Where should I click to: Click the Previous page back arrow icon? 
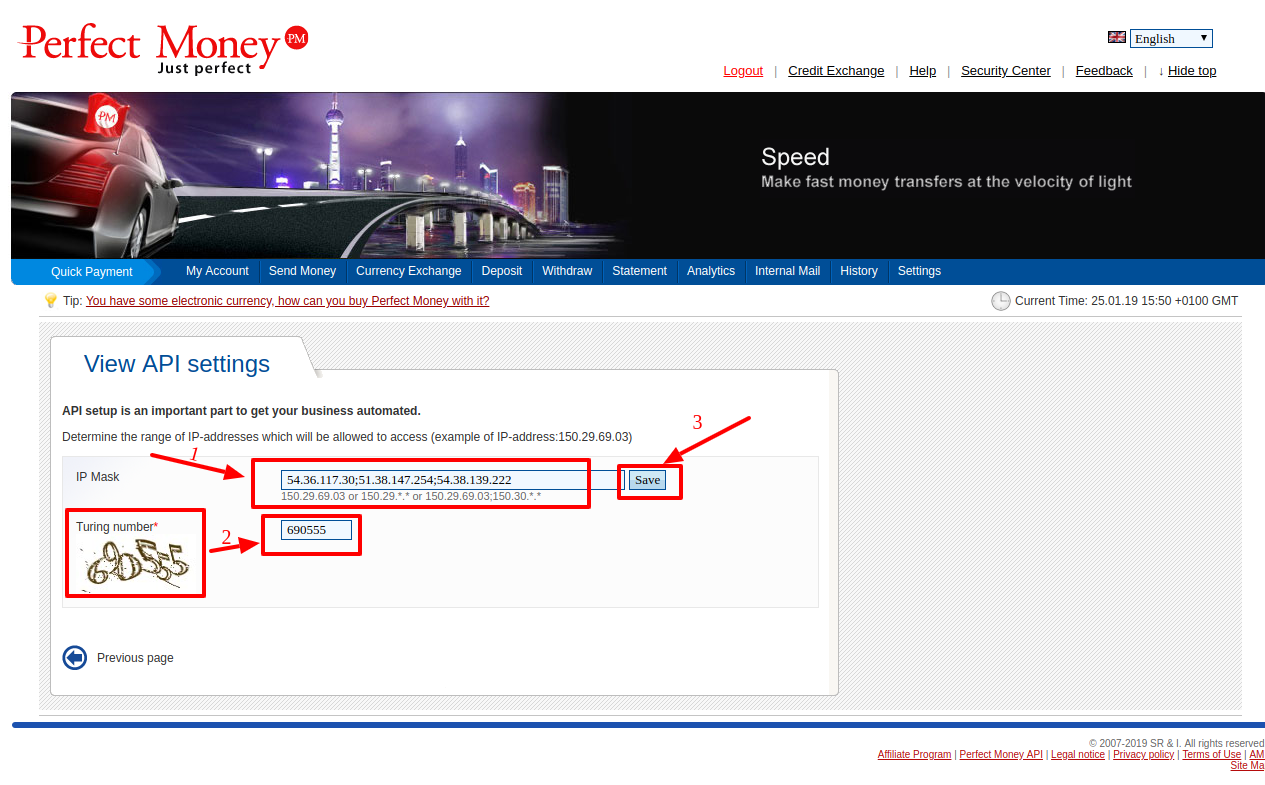click(75, 657)
